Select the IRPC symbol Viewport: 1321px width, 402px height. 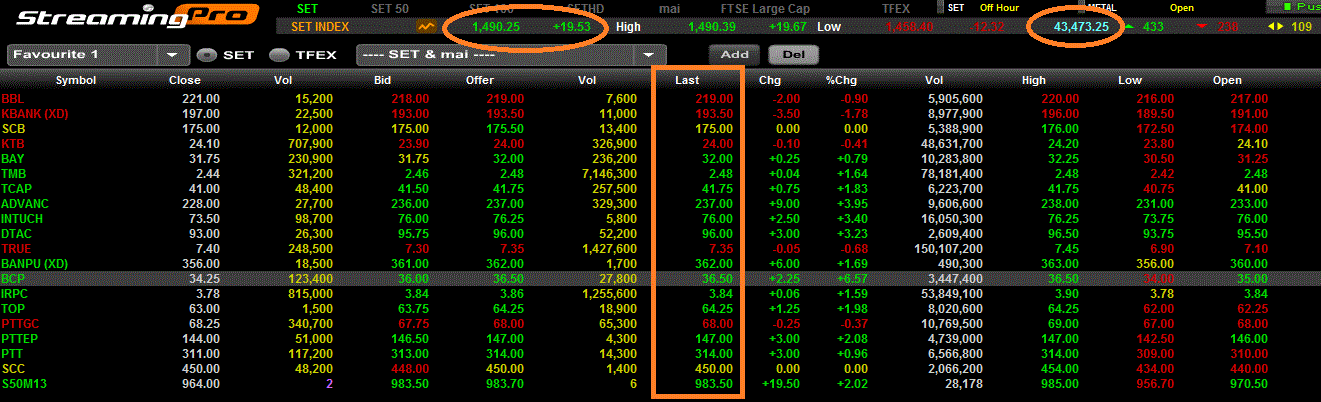click(x=16, y=293)
